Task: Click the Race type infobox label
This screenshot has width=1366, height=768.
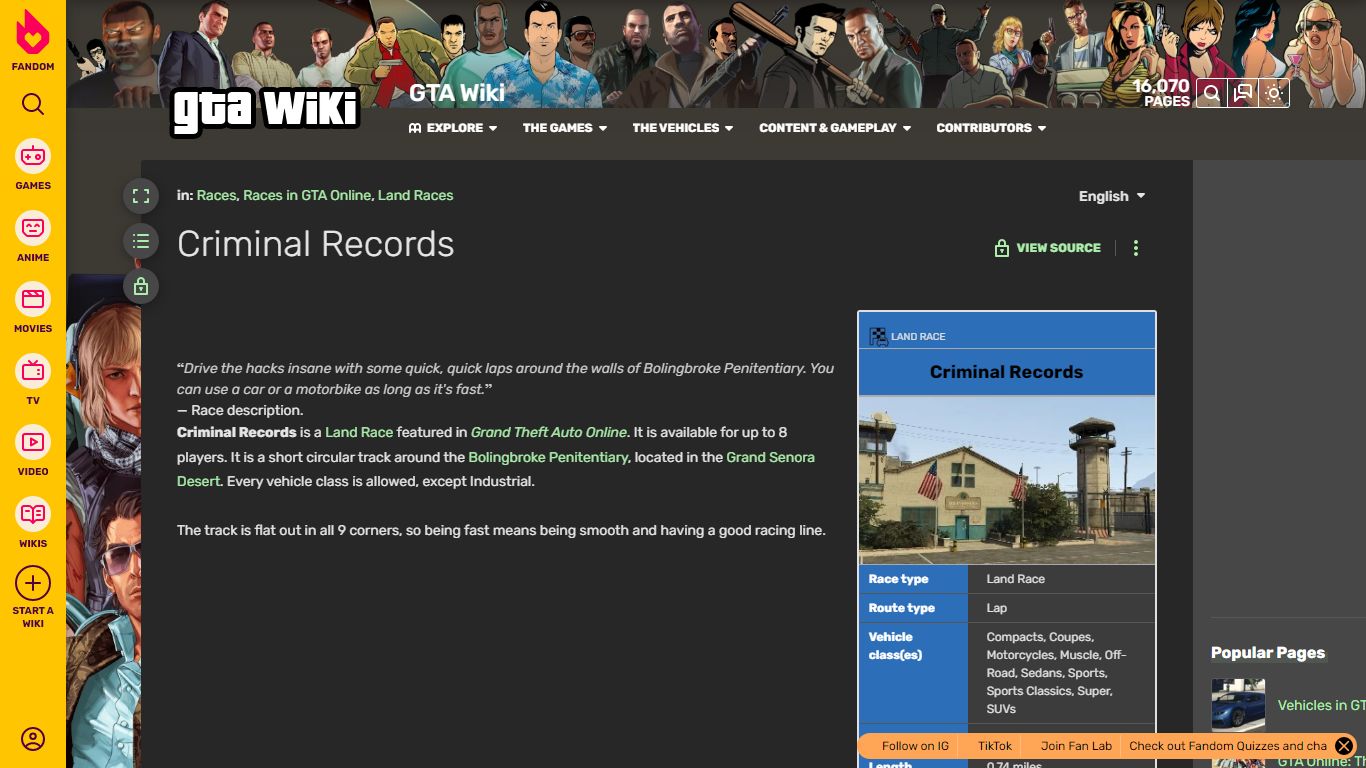Action: click(898, 579)
